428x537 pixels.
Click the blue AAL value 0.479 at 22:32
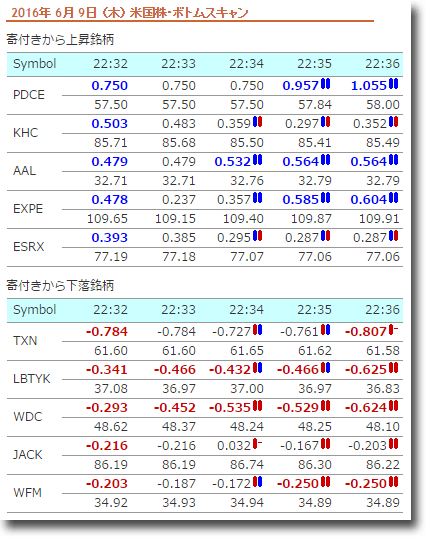110,162
